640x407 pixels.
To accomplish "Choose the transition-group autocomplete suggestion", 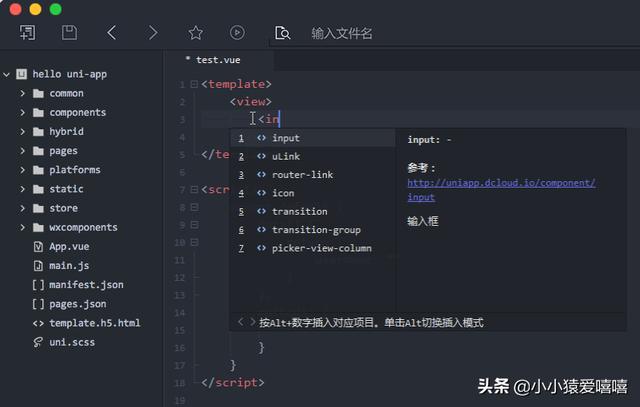I will [x=313, y=230].
